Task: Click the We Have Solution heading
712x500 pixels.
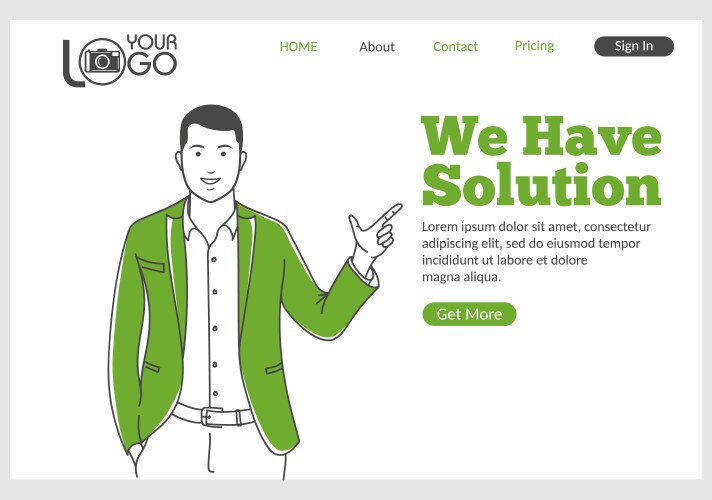Action: 541,161
